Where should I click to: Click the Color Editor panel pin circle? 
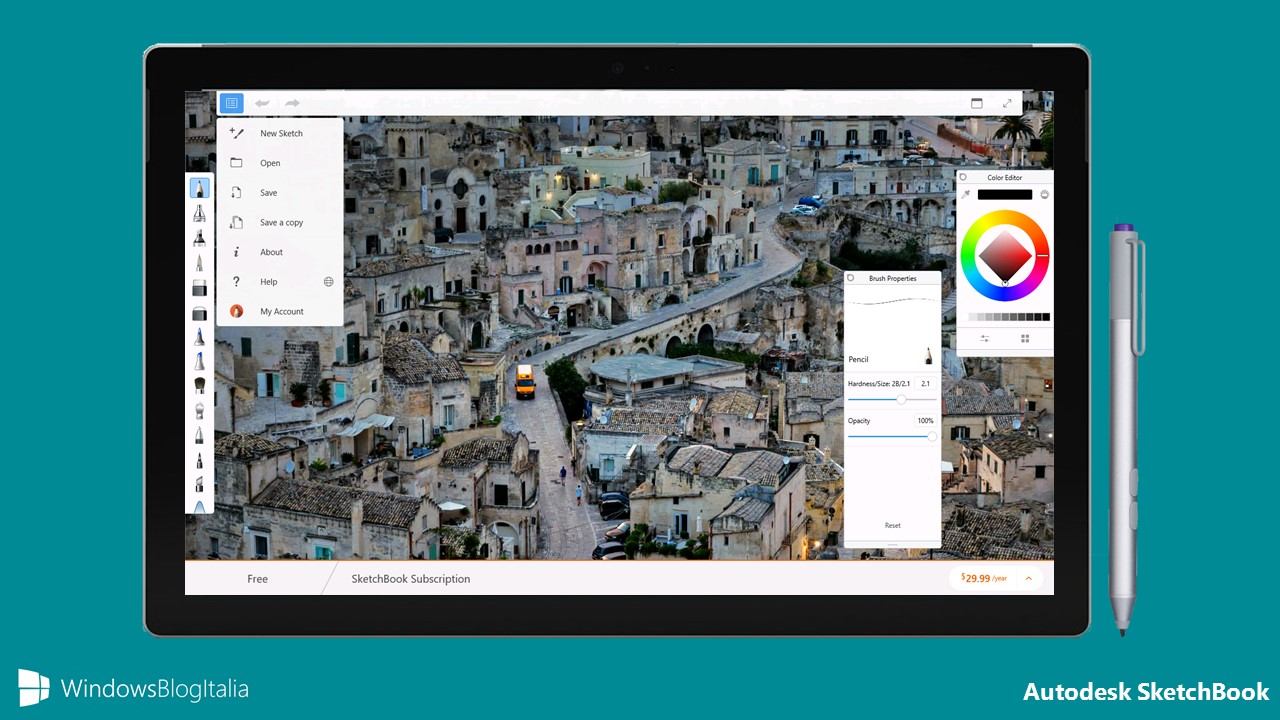(x=963, y=177)
